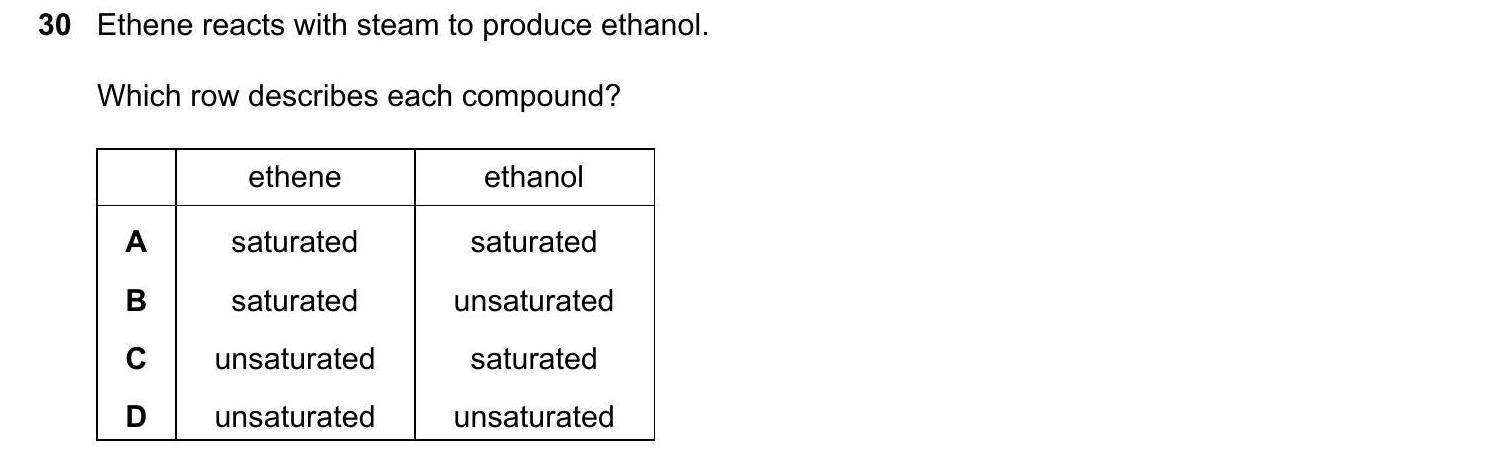
Task: Select row D's ethene 'unsaturated' cell
Action: coord(294,417)
